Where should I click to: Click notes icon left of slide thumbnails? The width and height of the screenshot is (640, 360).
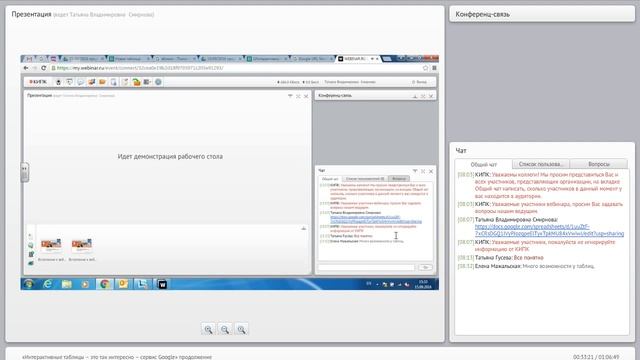click(31, 254)
